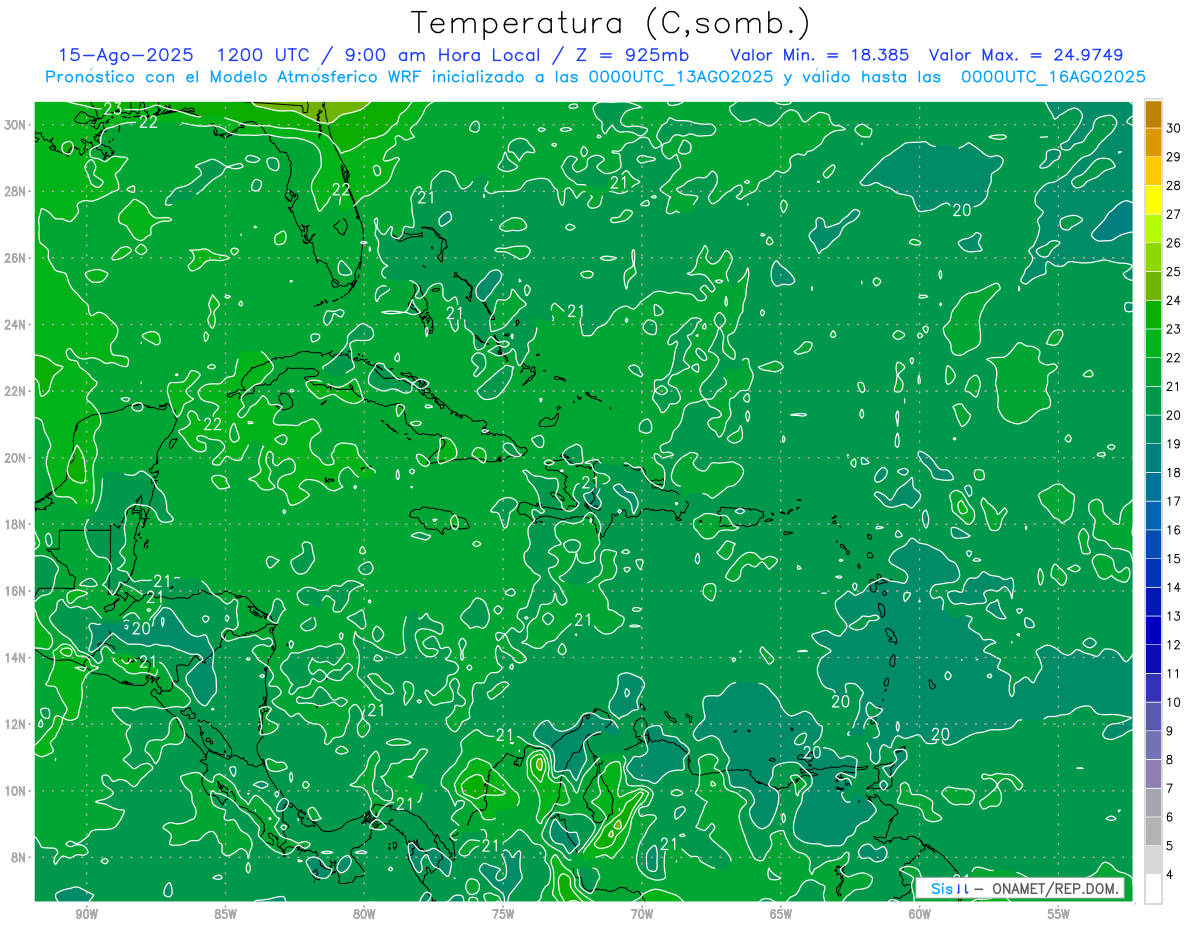Click legend value "17" on the color scale
Image resolution: width=1200 pixels, height=927 pixels.
click(x=1174, y=501)
